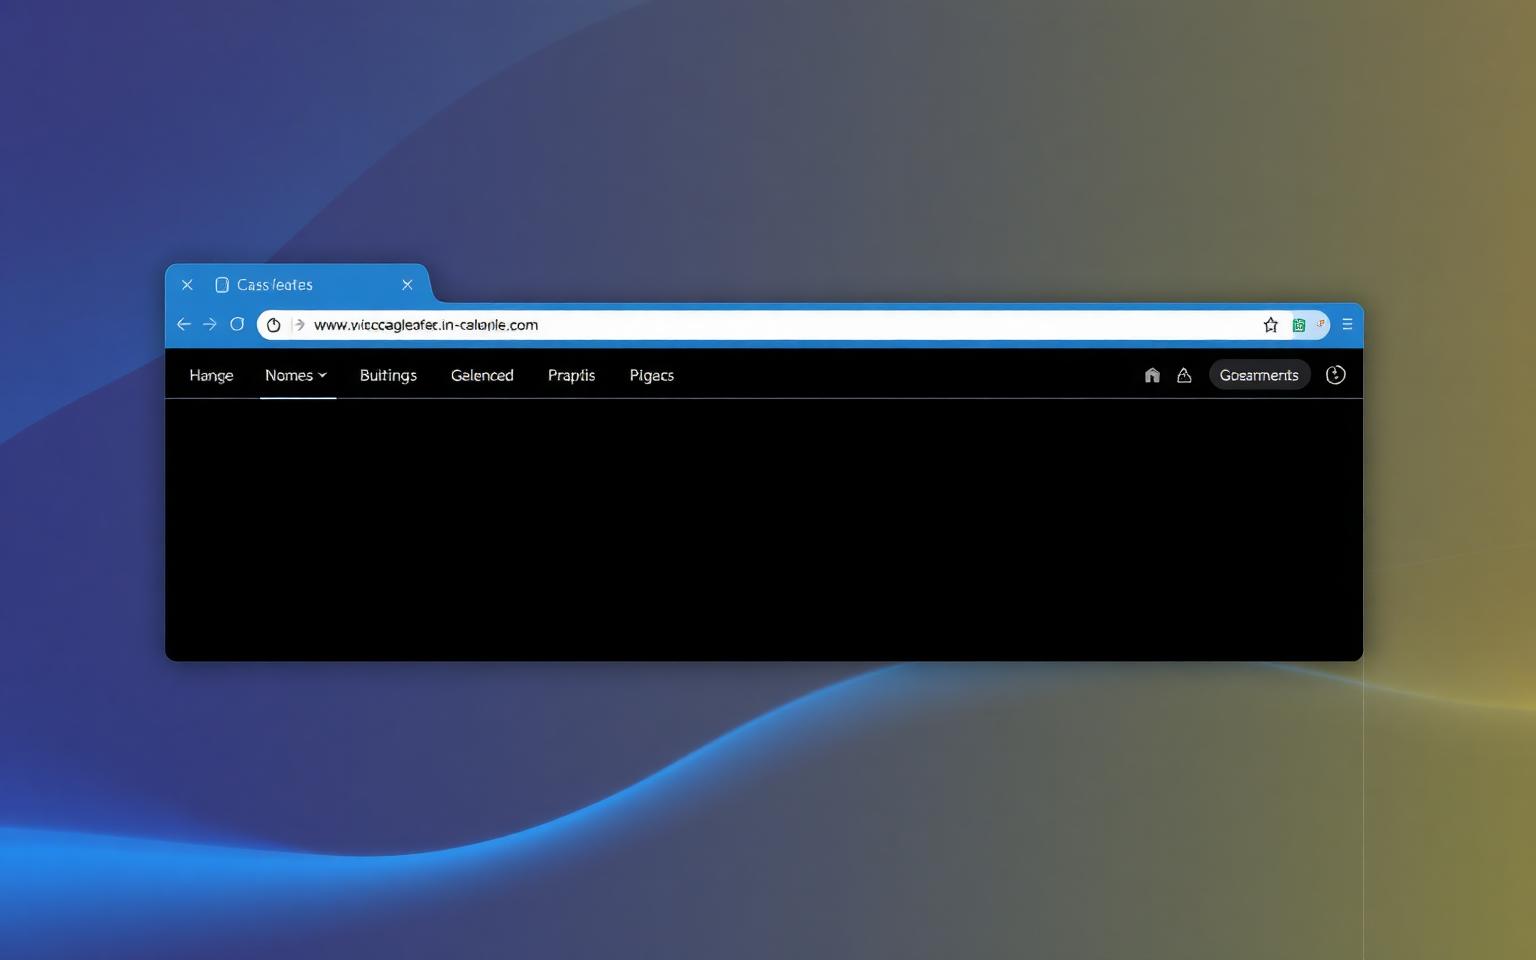
Task: Click the Goearments button
Action: coord(1259,375)
